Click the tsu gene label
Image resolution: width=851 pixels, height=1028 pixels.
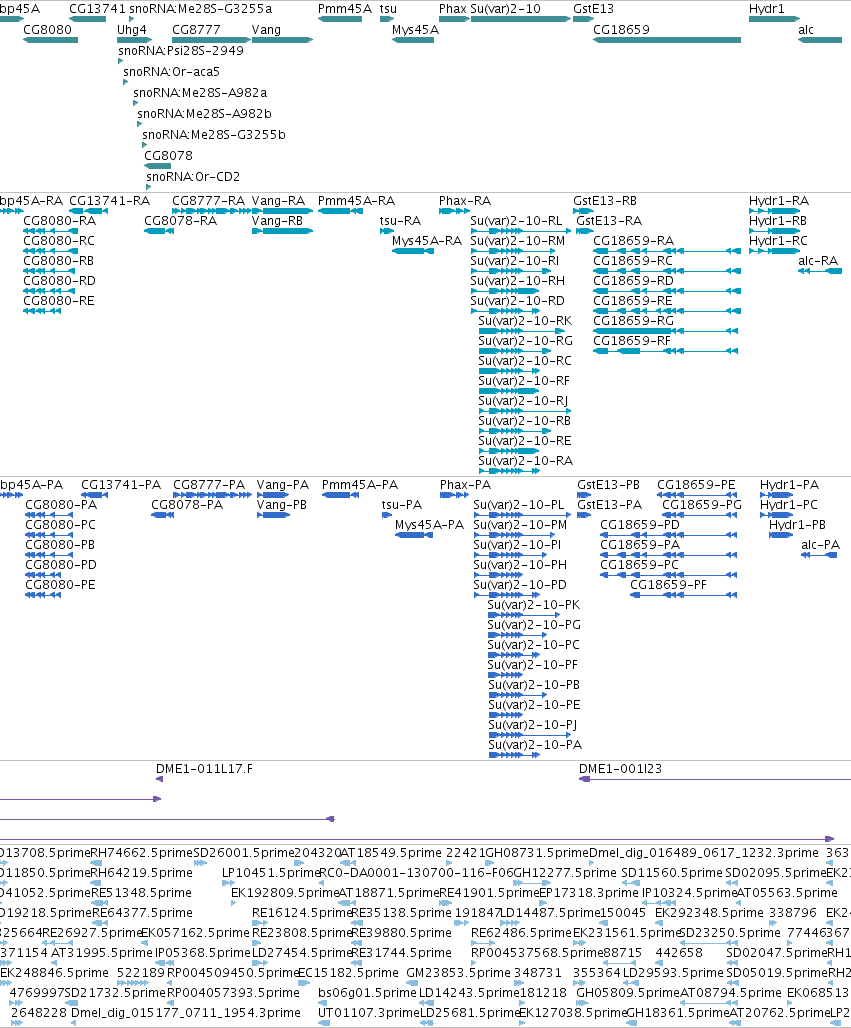(x=388, y=9)
